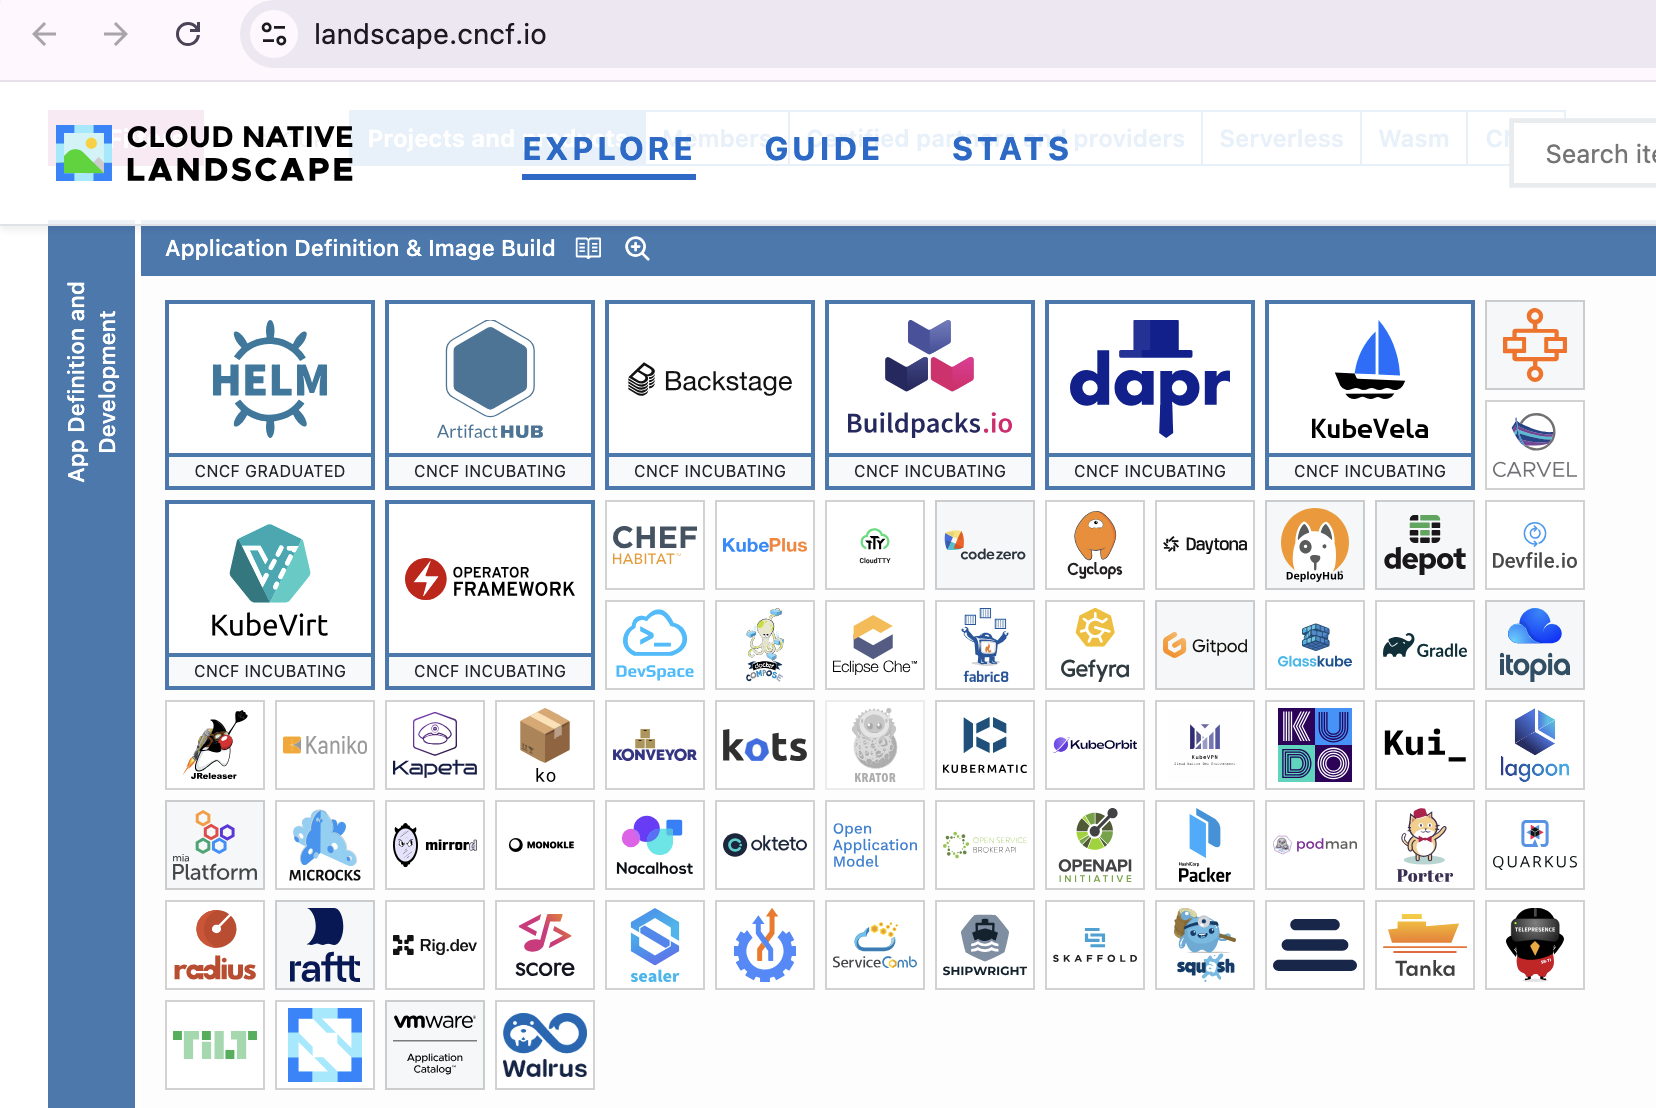
Task: Click the Docker Compose octopus tile
Action: tap(765, 645)
